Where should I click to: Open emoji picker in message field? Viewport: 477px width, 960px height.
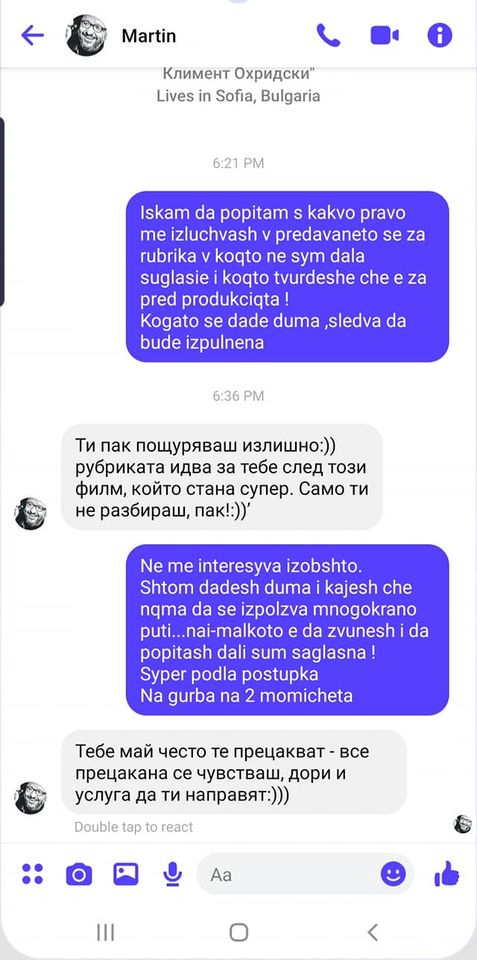(x=393, y=874)
